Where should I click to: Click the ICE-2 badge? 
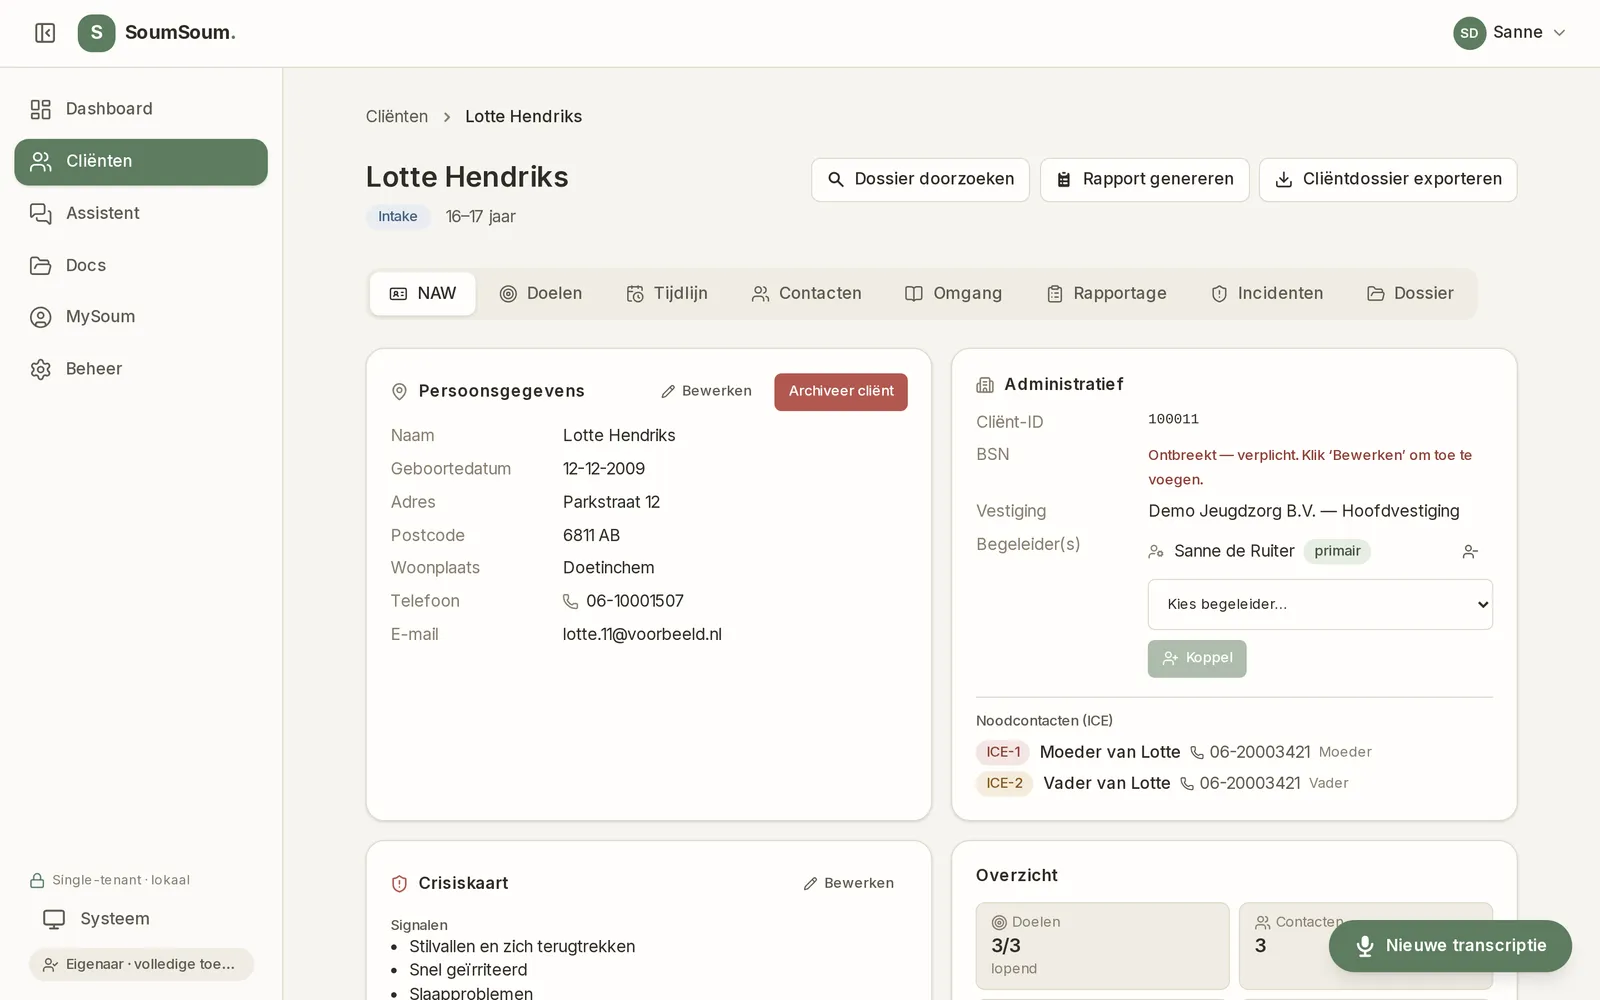pos(1004,784)
